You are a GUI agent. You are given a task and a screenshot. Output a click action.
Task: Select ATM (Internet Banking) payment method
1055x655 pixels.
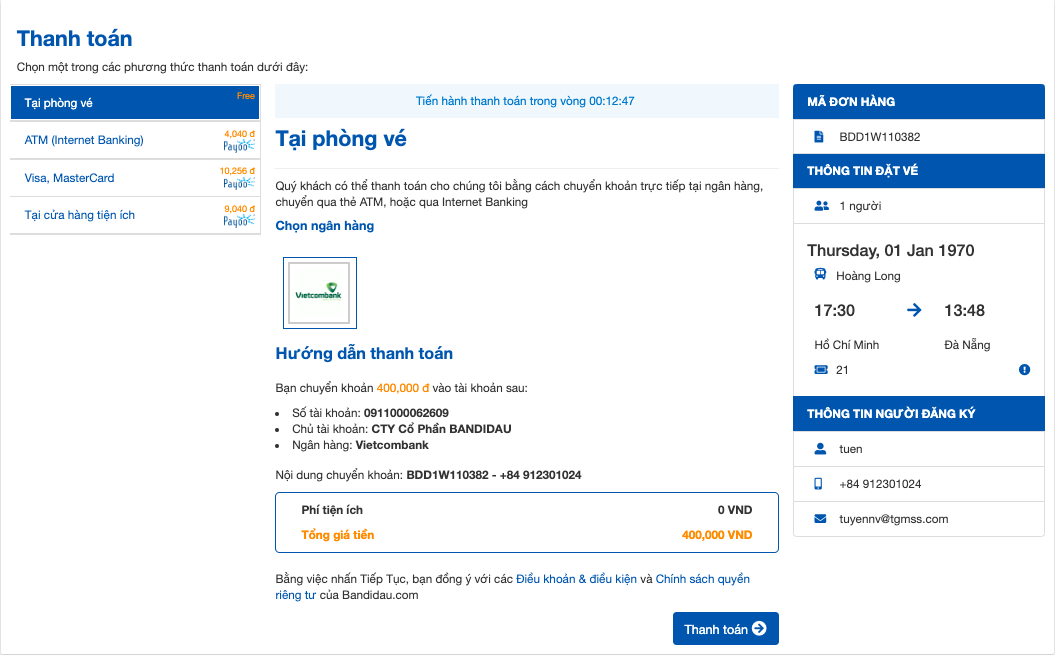[x=84, y=140]
